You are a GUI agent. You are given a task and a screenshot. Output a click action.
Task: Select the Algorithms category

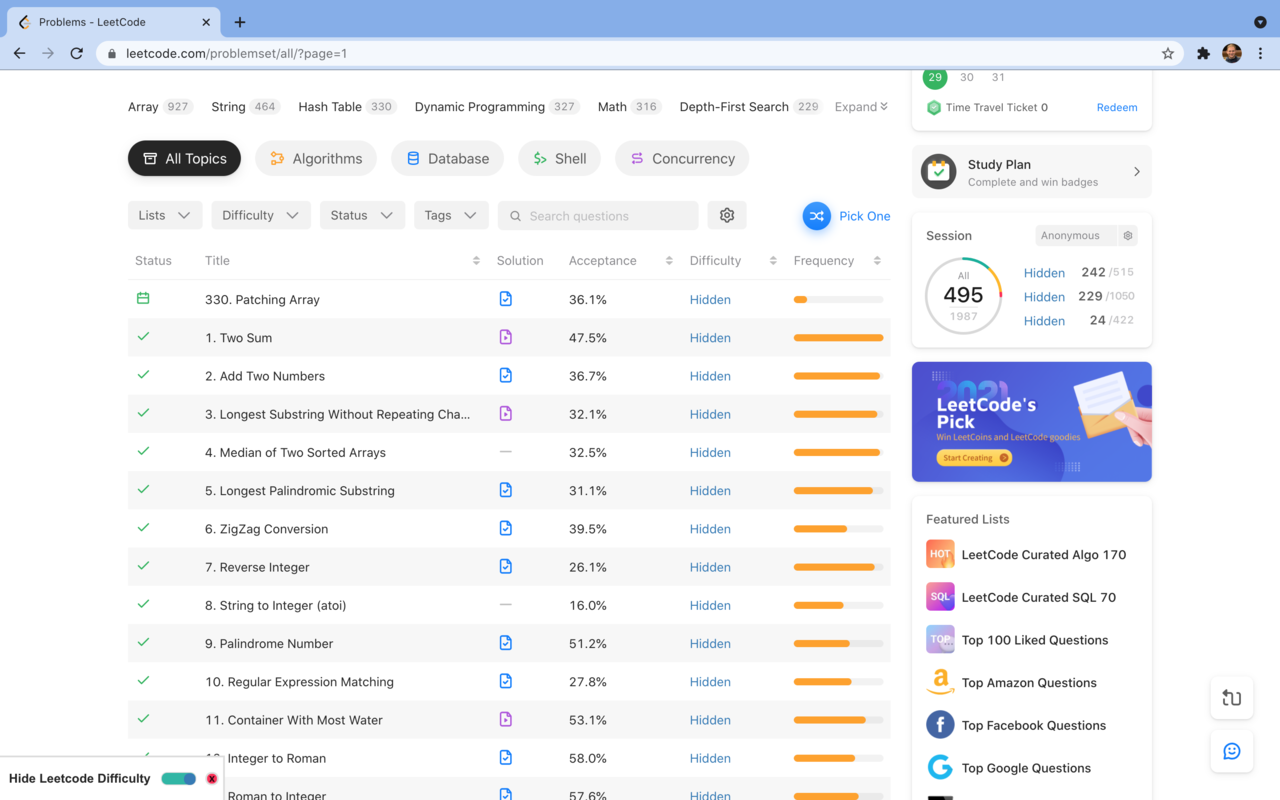tap(316, 158)
